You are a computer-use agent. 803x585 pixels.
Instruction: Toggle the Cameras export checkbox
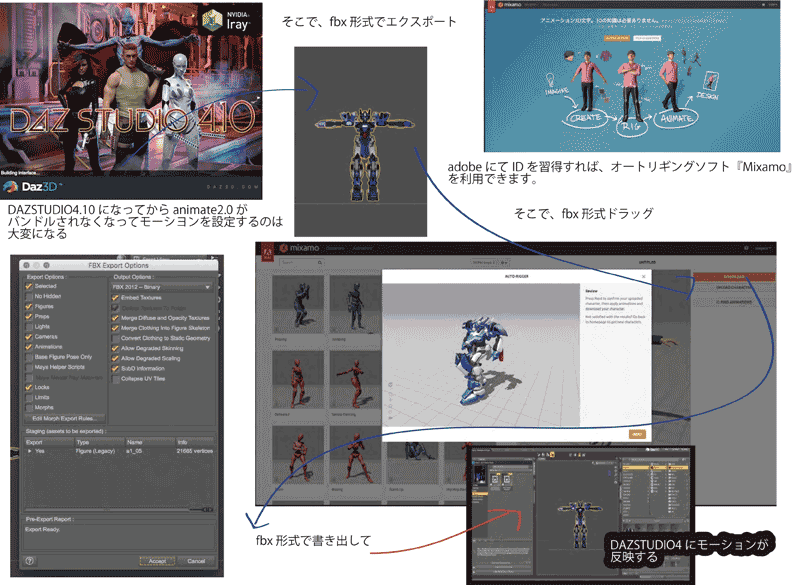(29, 337)
